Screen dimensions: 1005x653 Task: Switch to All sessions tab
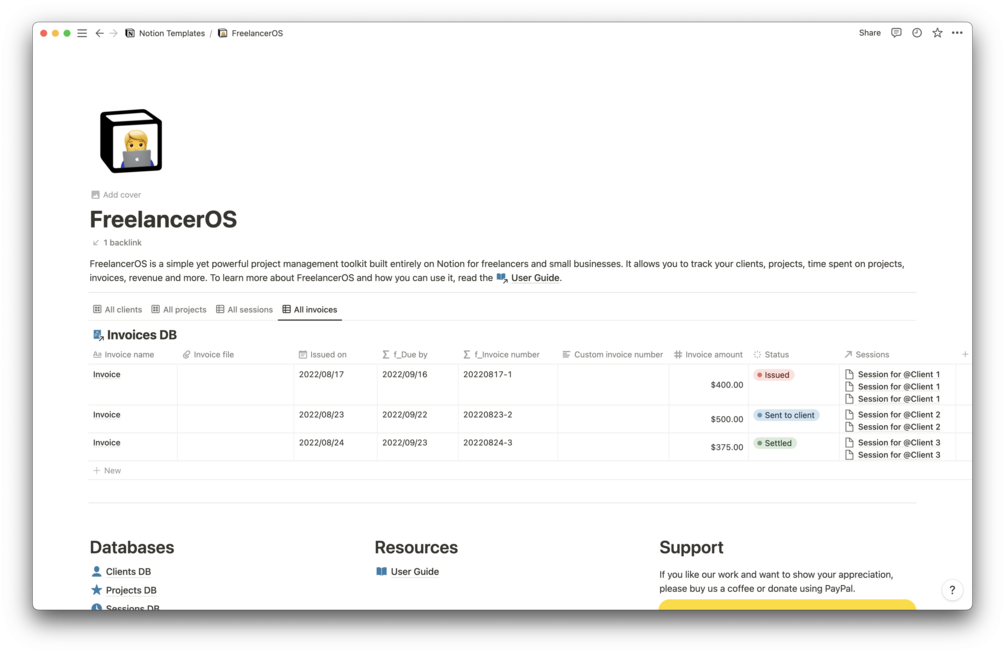tap(244, 310)
